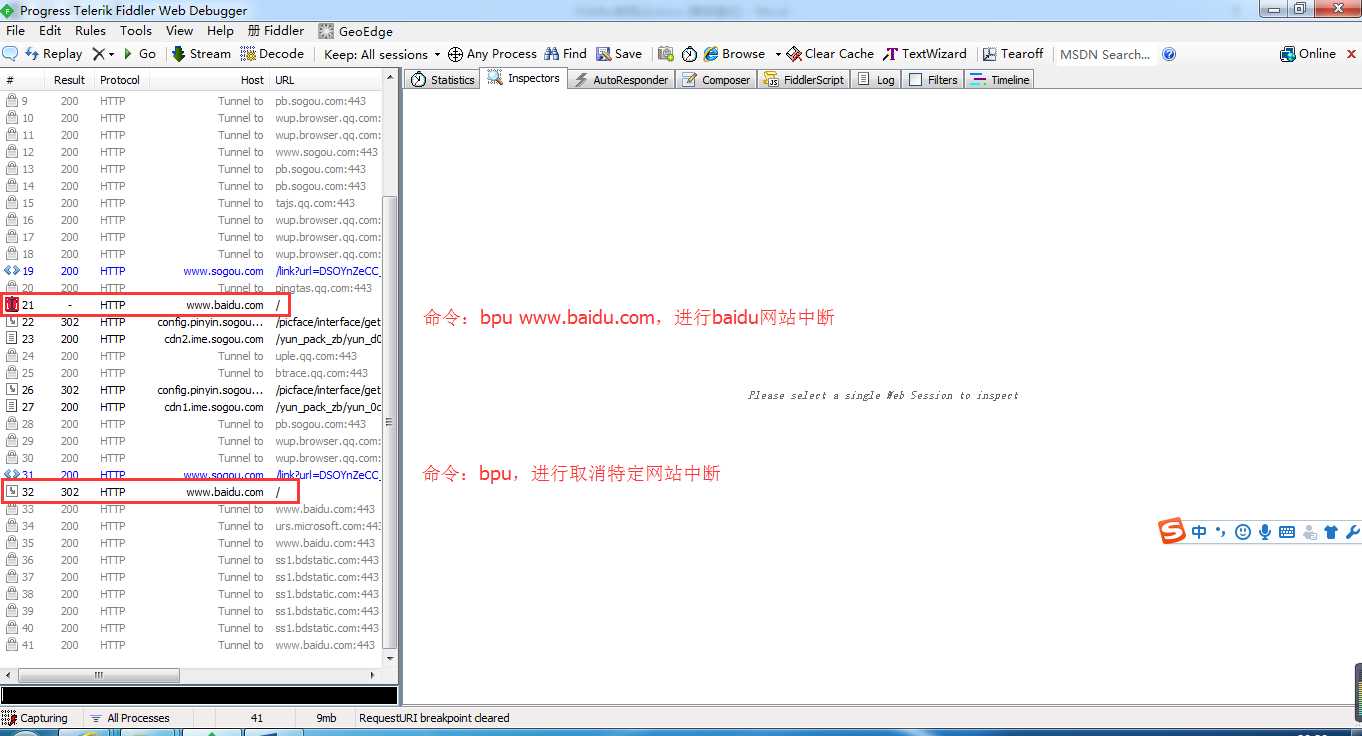The width and height of the screenshot is (1362, 736).
Task: Click the IME smiley emoji icon
Action: (1243, 532)
